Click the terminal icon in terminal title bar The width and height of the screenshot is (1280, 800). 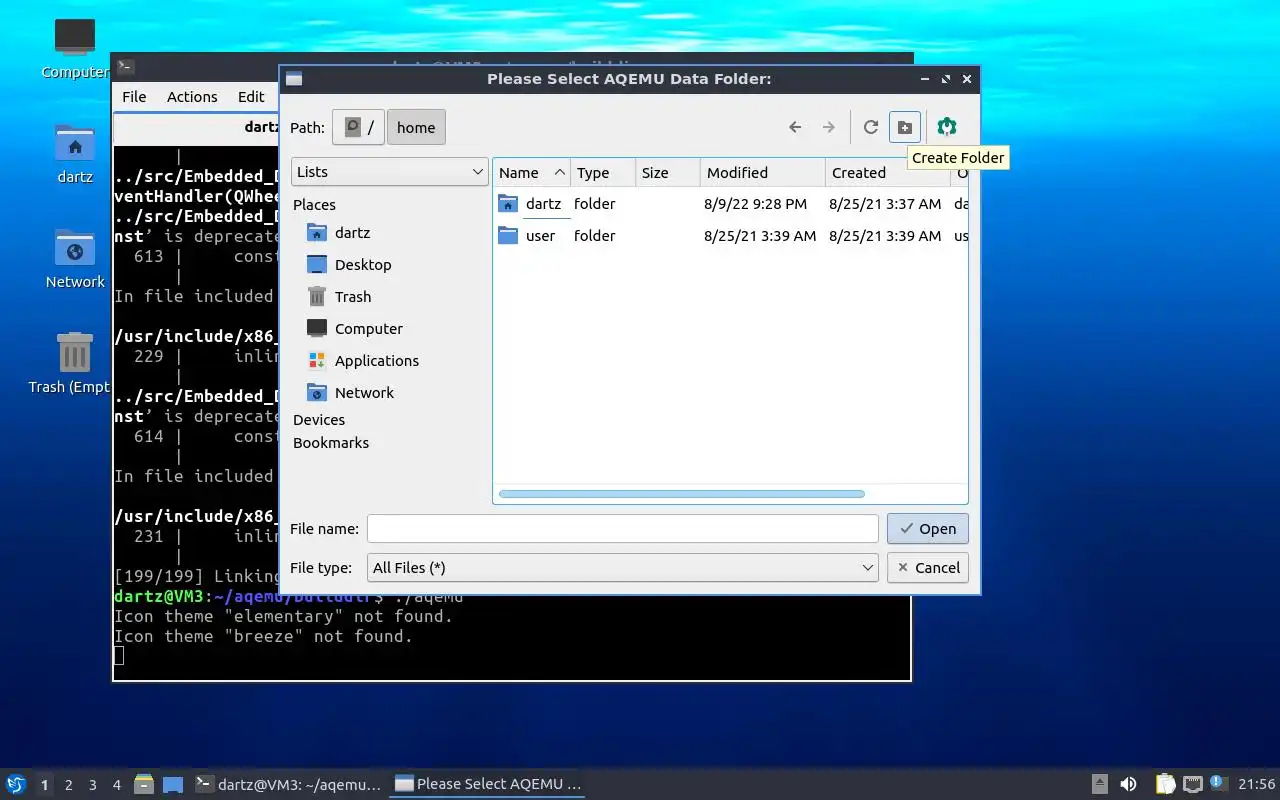click(125, 67)
